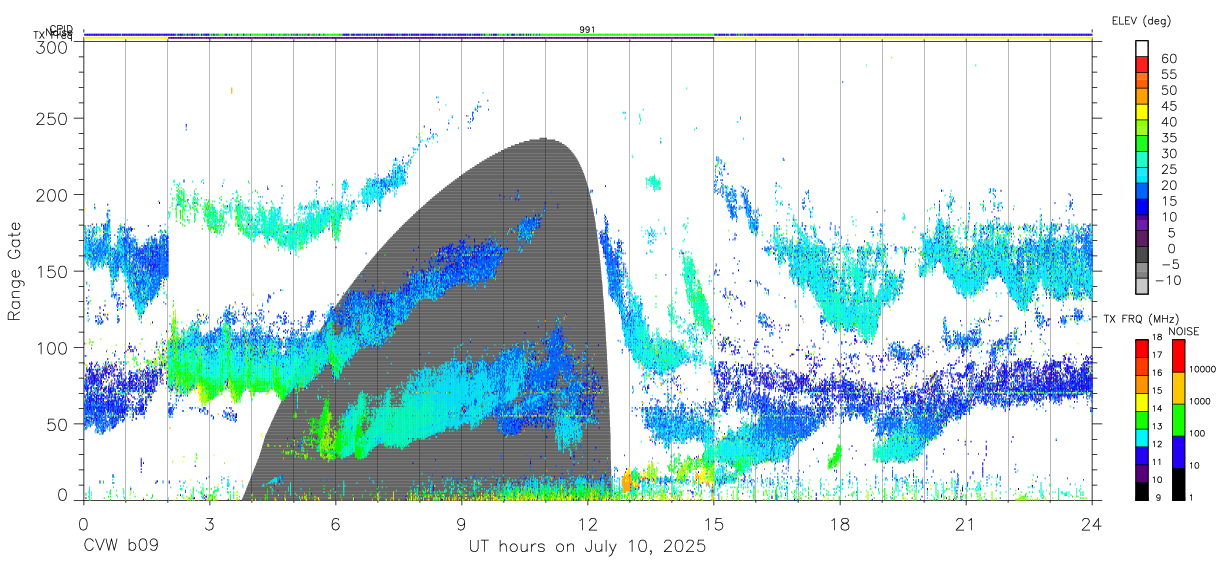The image size is (1228, 567).
Task: Click the '60' label on the ELEV colorbar
Action: click(1169, 59)
